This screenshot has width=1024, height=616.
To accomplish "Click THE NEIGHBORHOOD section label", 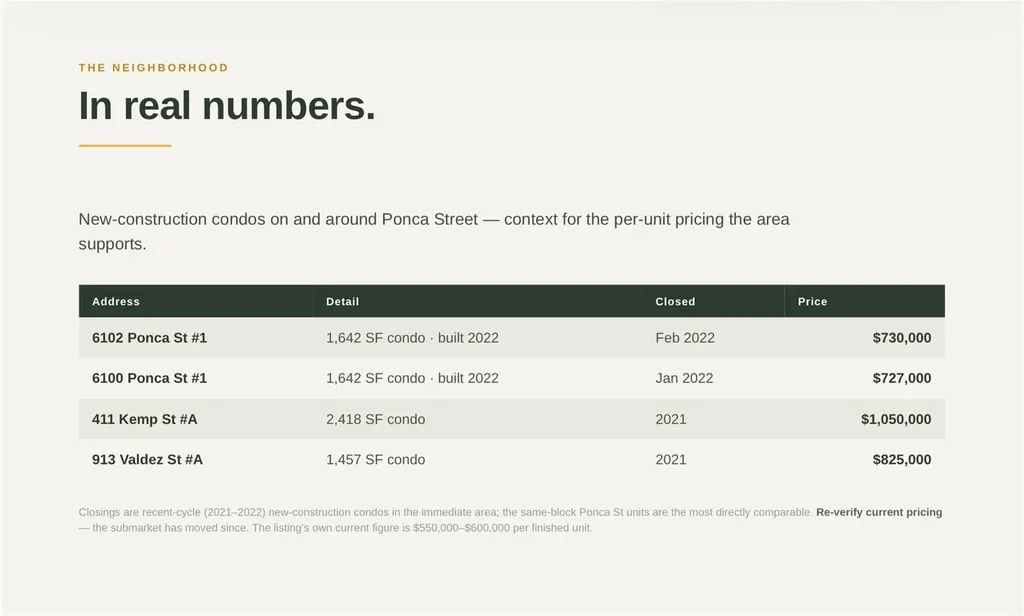I will coord(153,67).
